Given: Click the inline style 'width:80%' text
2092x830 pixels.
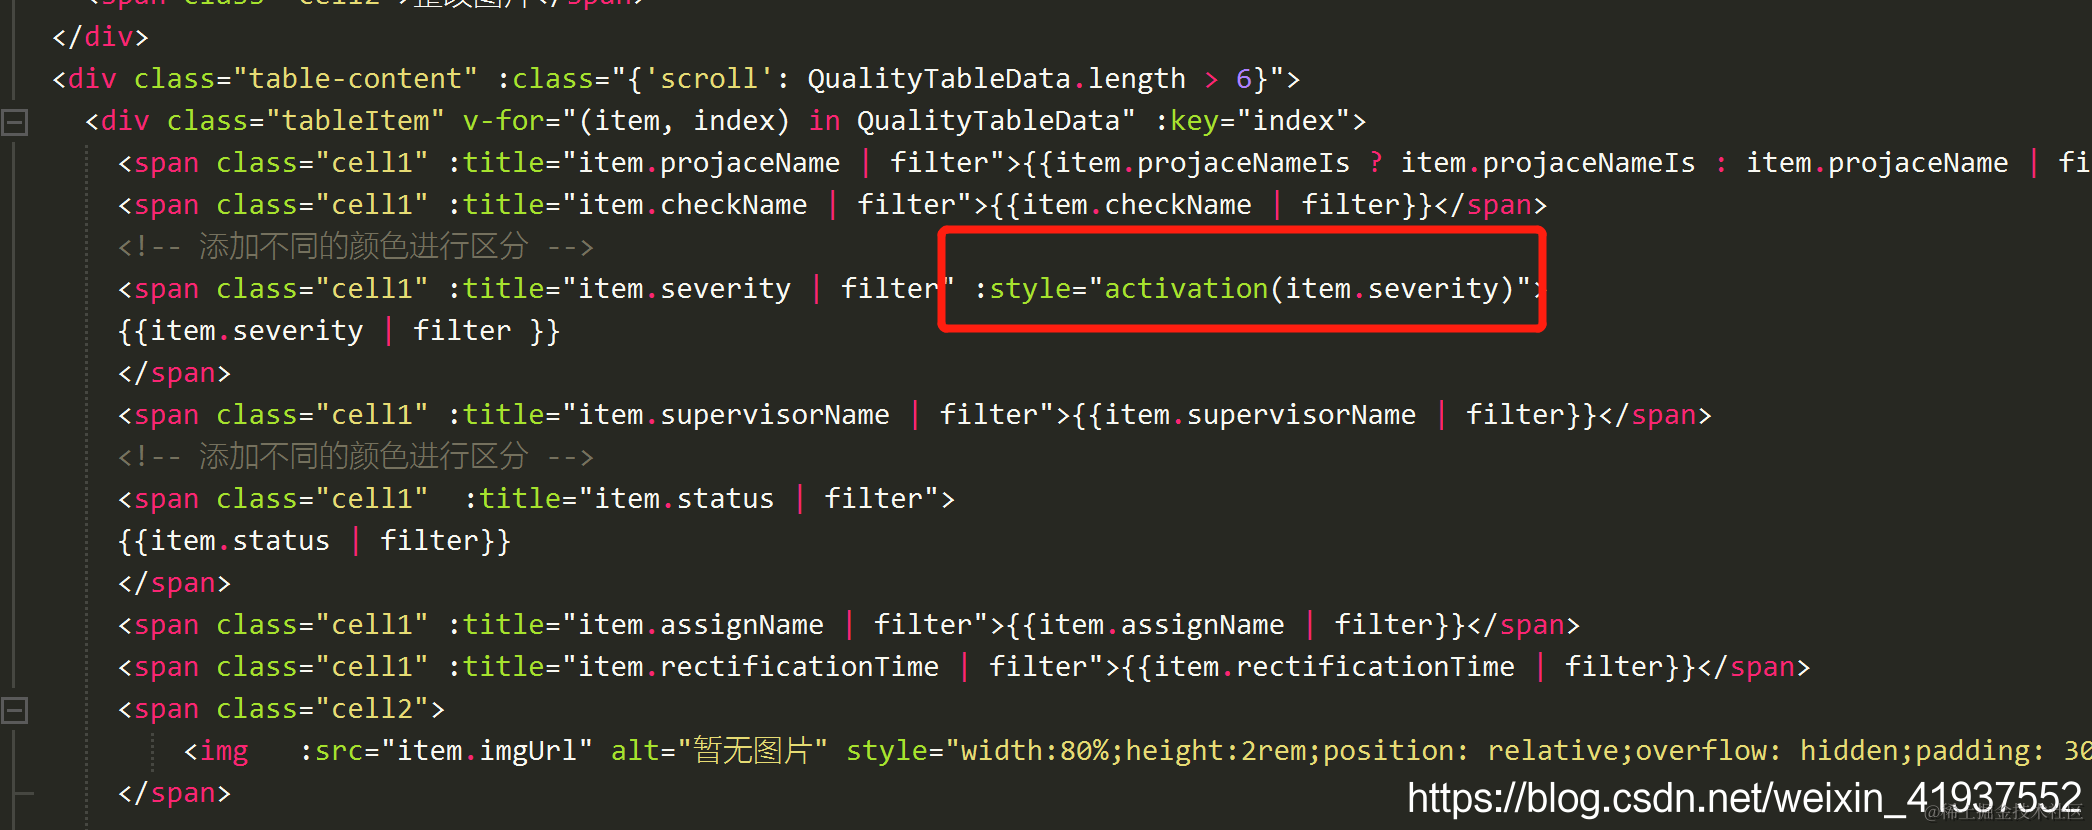Looking at the screenshot, I should [x=1035, y=751].
